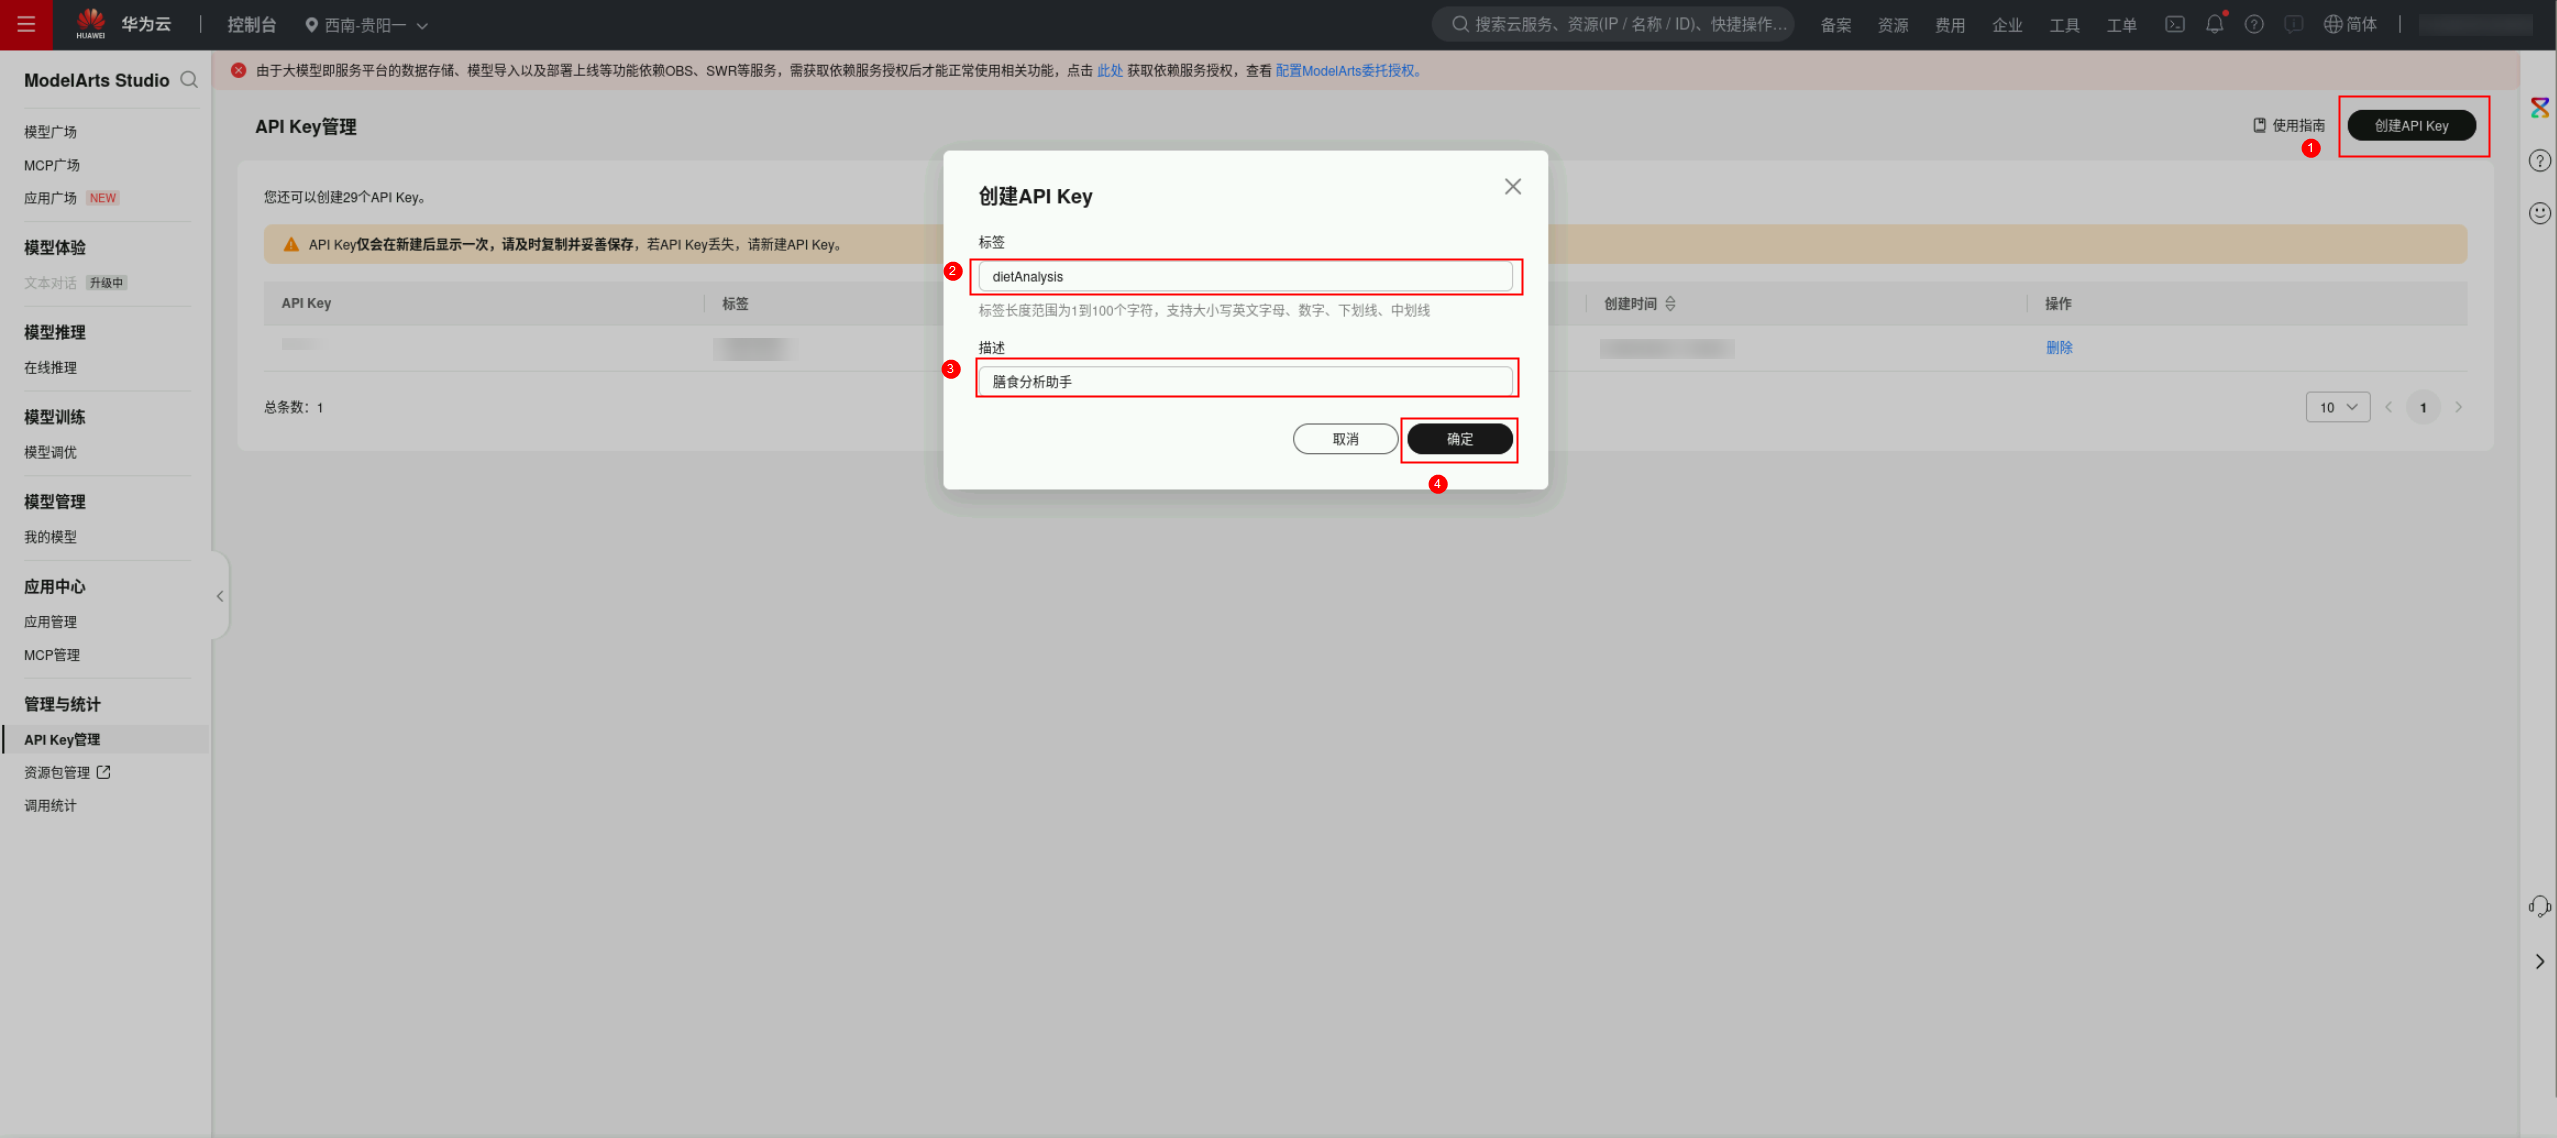Click the 删除 link in table row

click(x=2058, y=347)
